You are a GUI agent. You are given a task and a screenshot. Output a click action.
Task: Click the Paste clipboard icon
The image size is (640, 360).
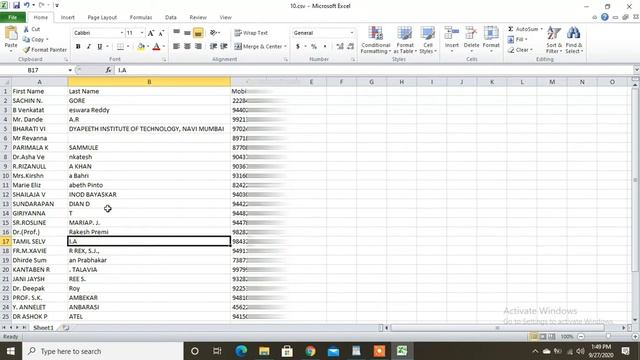(x=11, y=33)
